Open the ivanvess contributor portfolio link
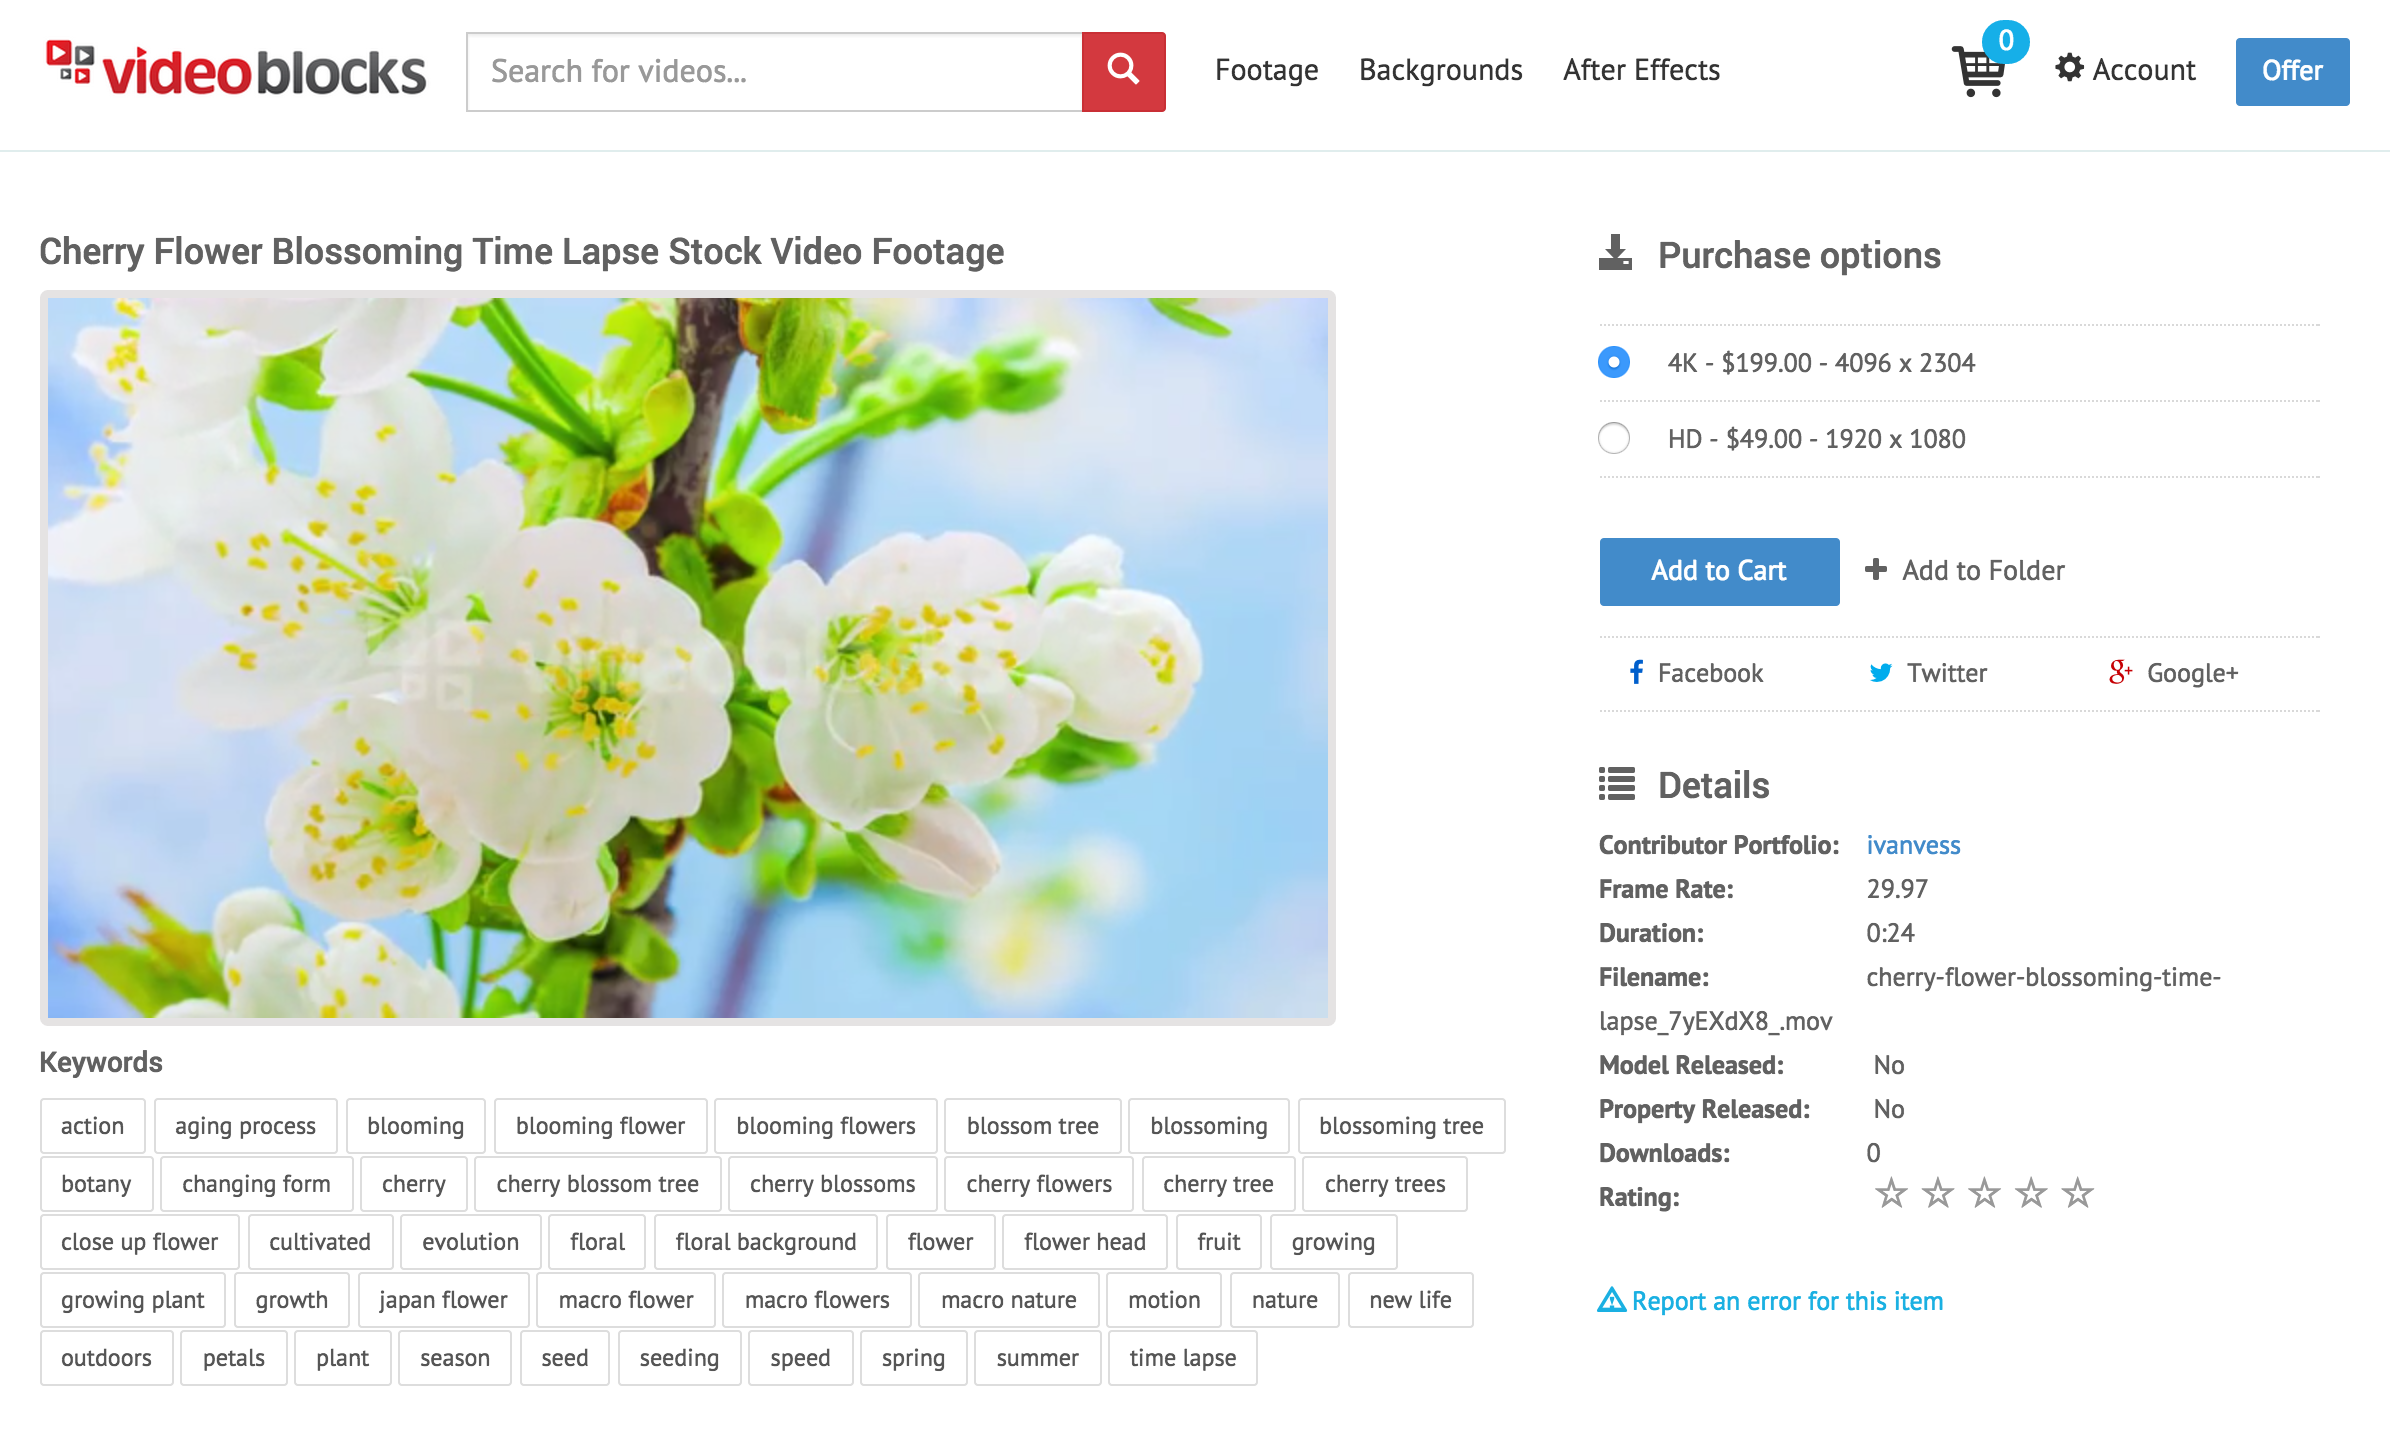This screenshot has height=1442, width=2390. point(1913,845)
